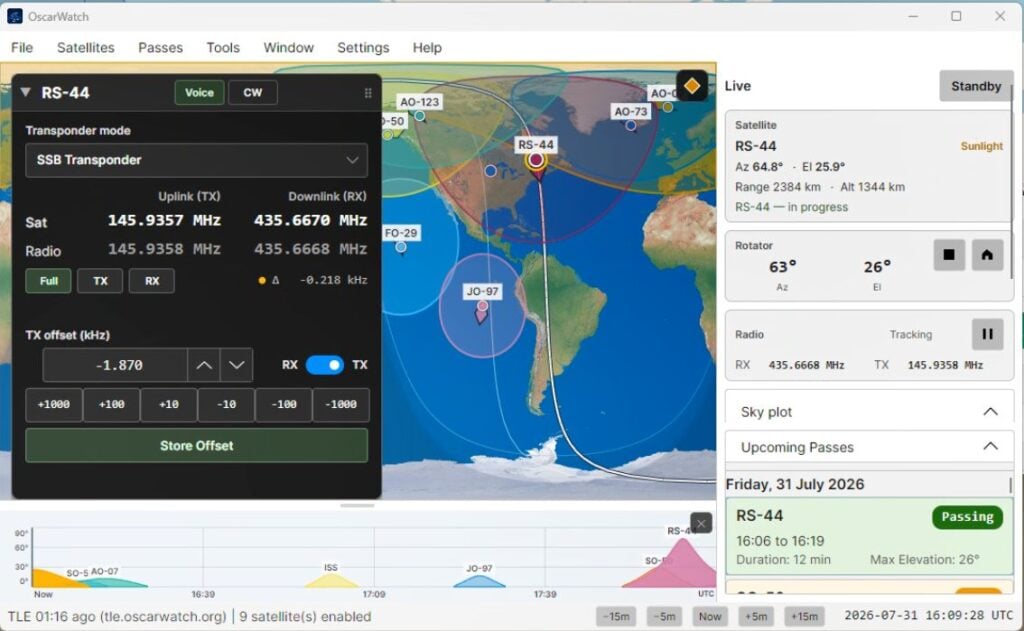Viewport: 1024px width, 631px height.
Task: Click the +10 offset button
Action: coord(168,405)
